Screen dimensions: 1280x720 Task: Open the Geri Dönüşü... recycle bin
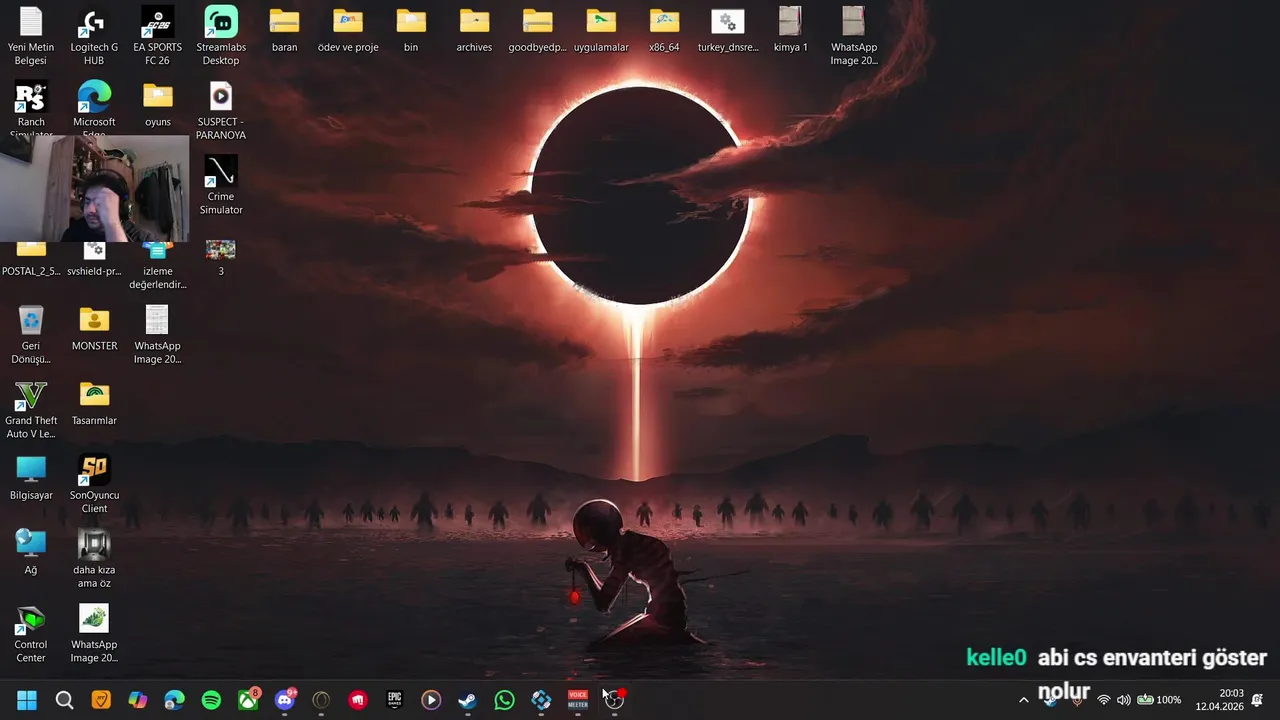(31, 335)
